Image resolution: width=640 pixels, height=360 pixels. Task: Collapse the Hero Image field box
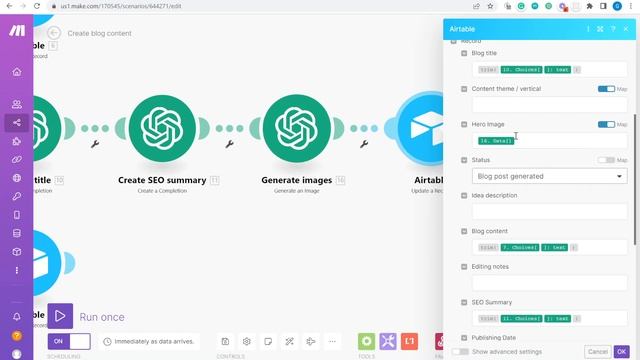[464, 124]
